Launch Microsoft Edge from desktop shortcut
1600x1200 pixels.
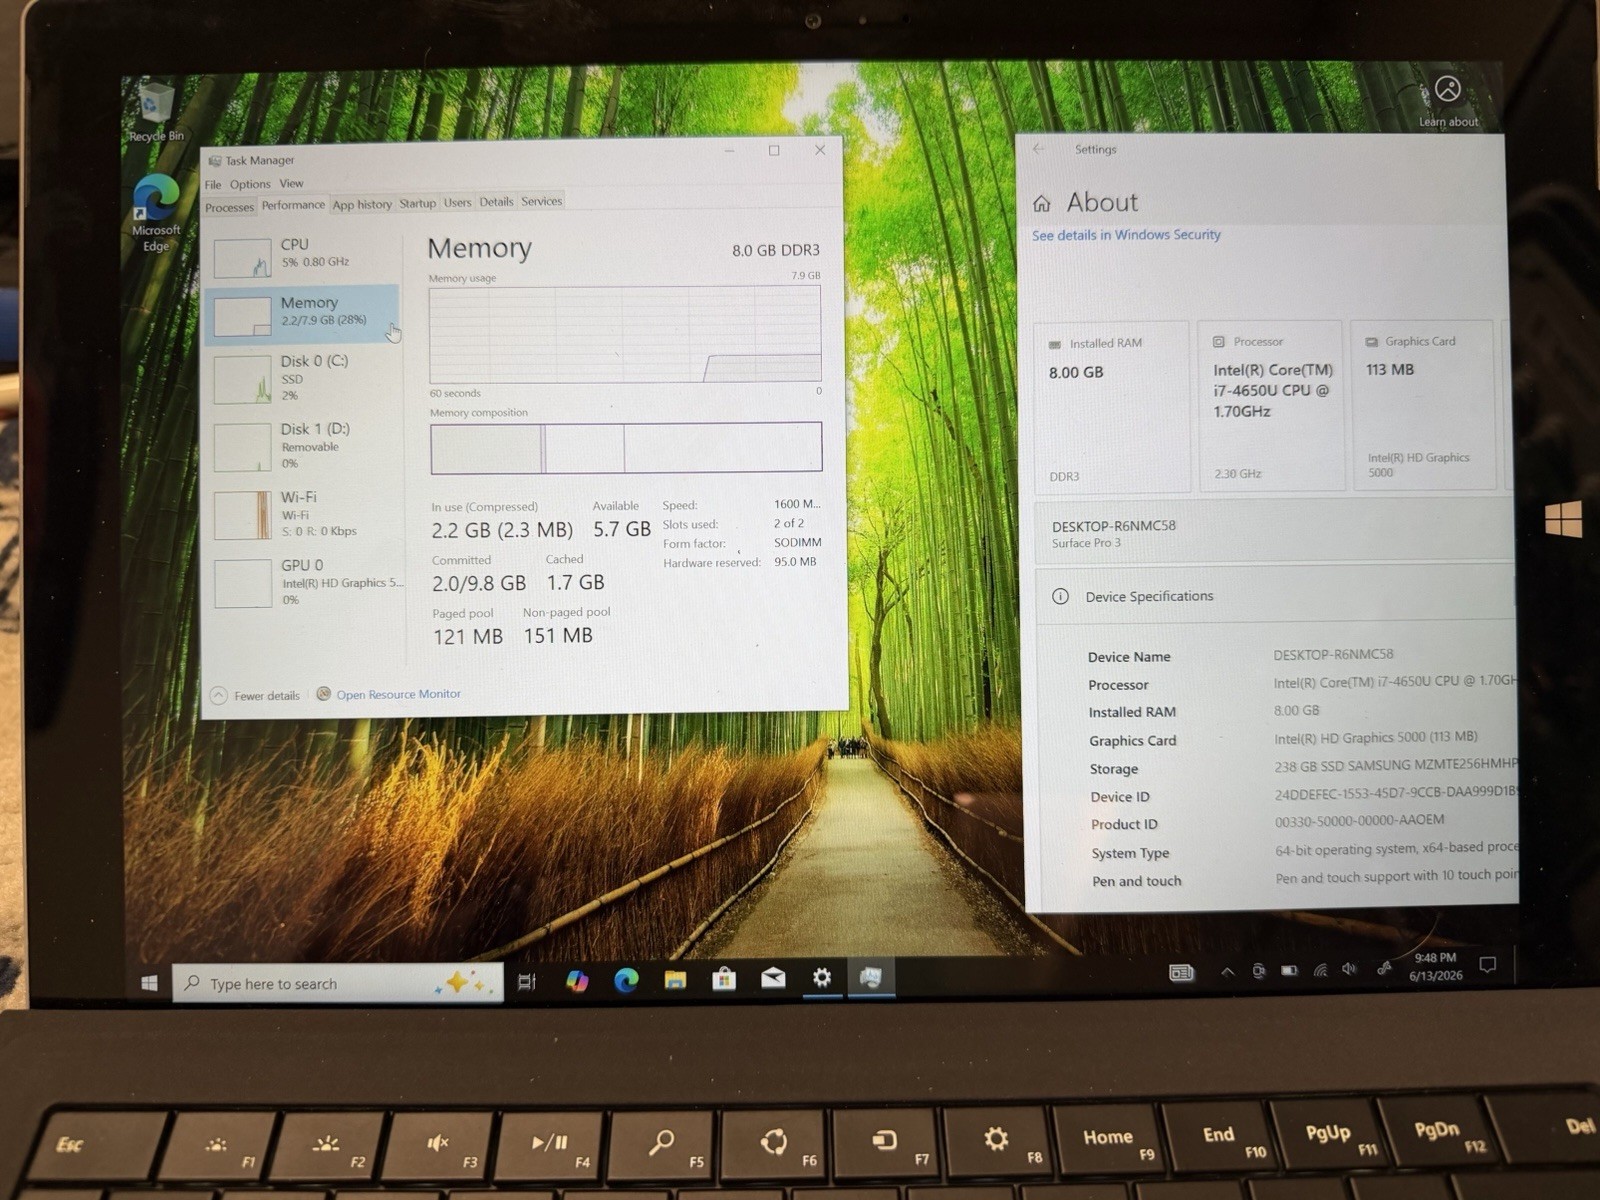pos(156,212)
